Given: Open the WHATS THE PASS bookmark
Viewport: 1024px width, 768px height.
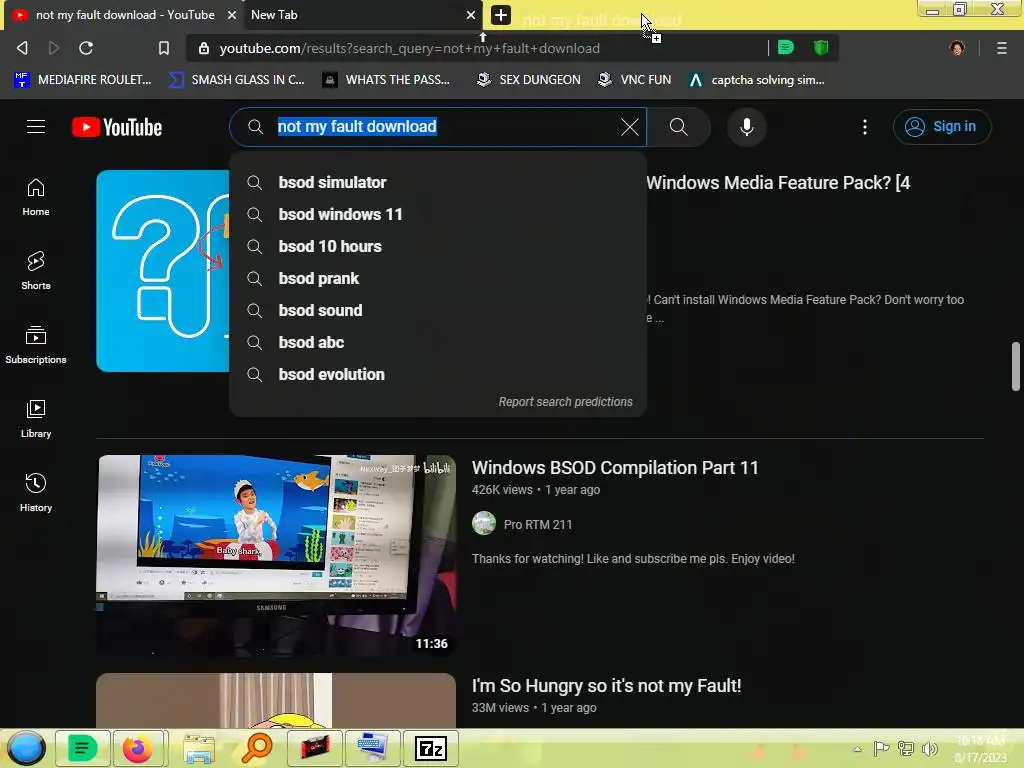Looking at the screenshot, I should pyautogui.click(x=387, y=80).
